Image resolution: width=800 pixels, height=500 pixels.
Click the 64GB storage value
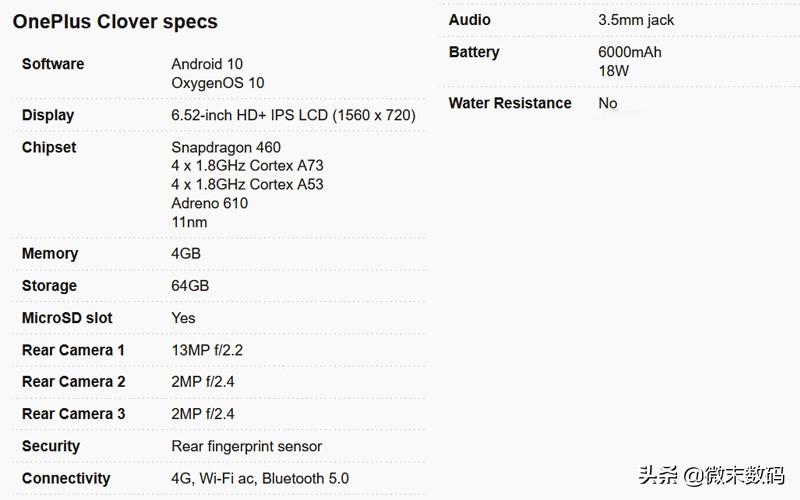click(190, 286)
